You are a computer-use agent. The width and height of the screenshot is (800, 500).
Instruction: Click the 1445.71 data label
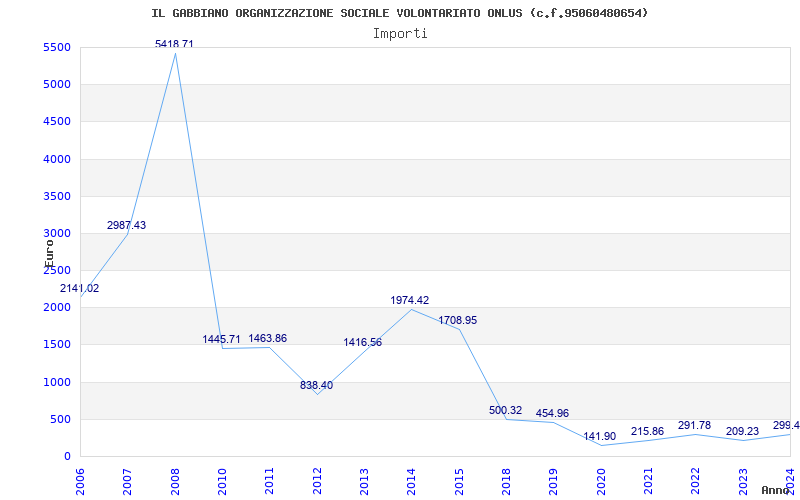tap(221, 339)
